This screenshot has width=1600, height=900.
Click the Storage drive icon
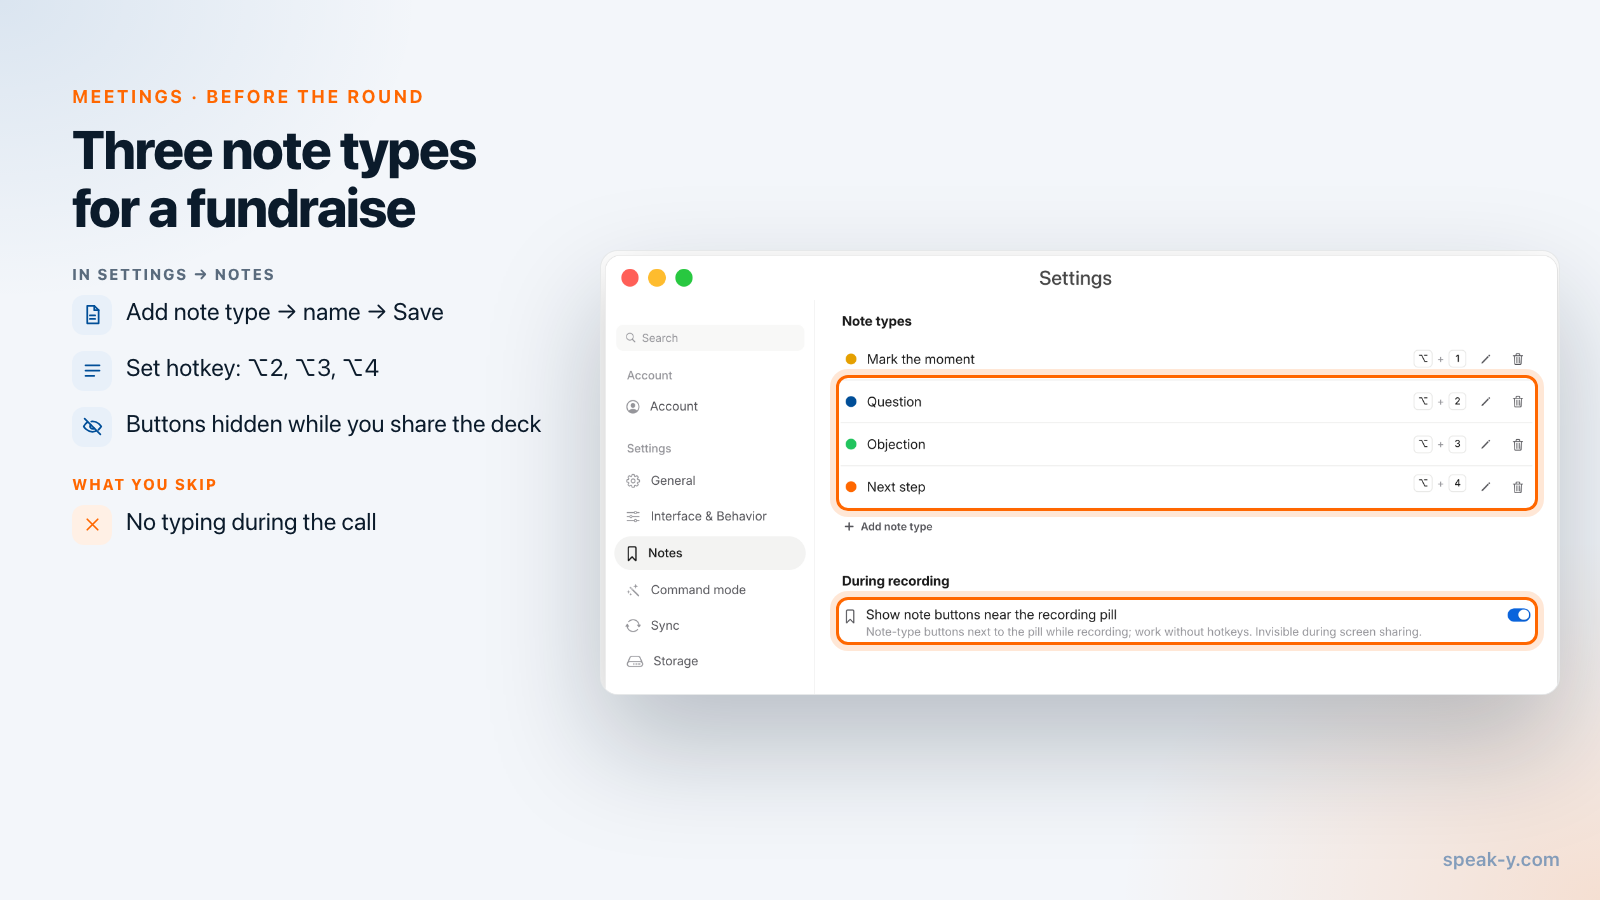[x=634, y=662]
